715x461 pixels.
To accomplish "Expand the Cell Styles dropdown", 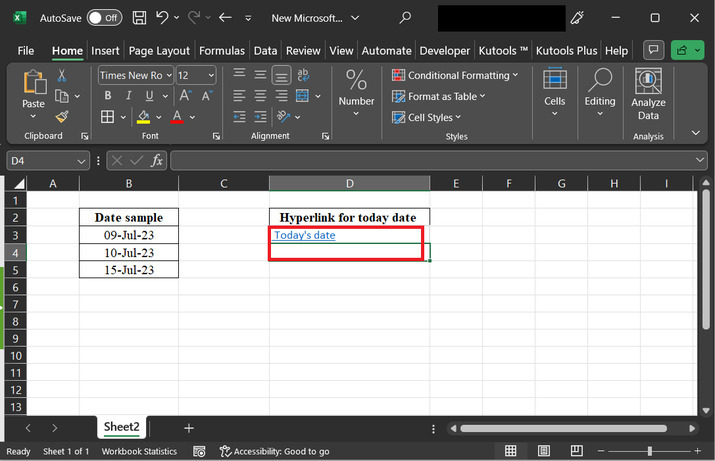I will (x=431, y=117).
